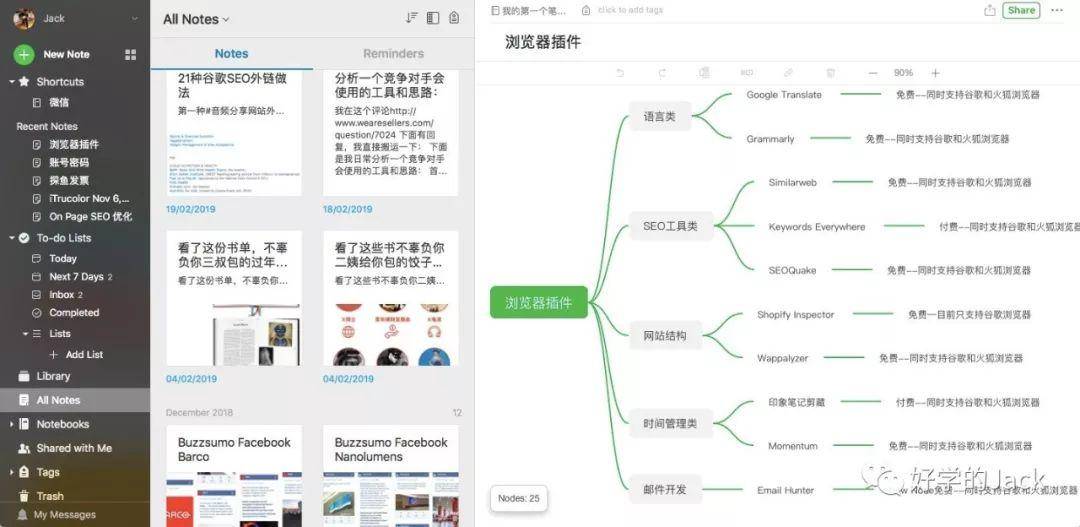This screenshot has width=1080, height=527.
Task: Click the trash delete icon in mind map toolbar
Action: 831,73
